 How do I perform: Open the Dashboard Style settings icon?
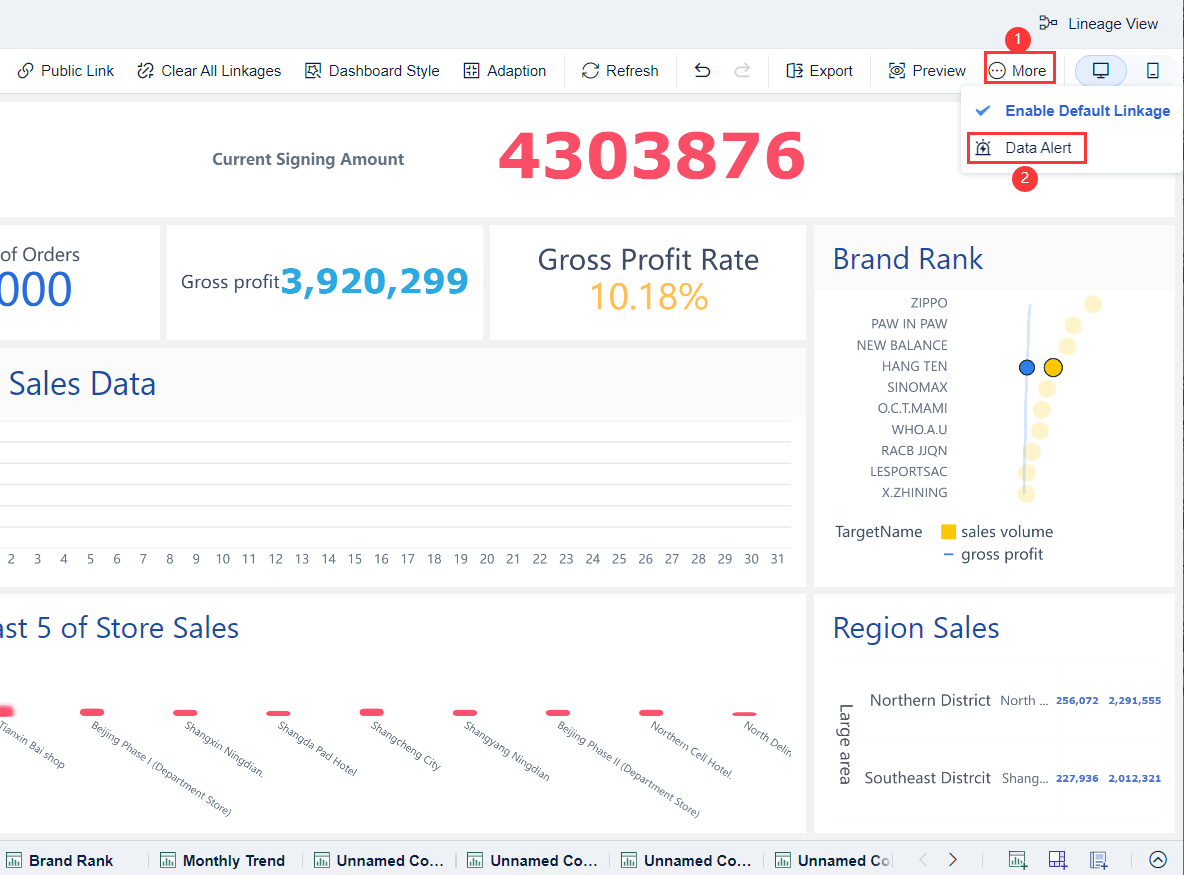(x=311, y=70)
